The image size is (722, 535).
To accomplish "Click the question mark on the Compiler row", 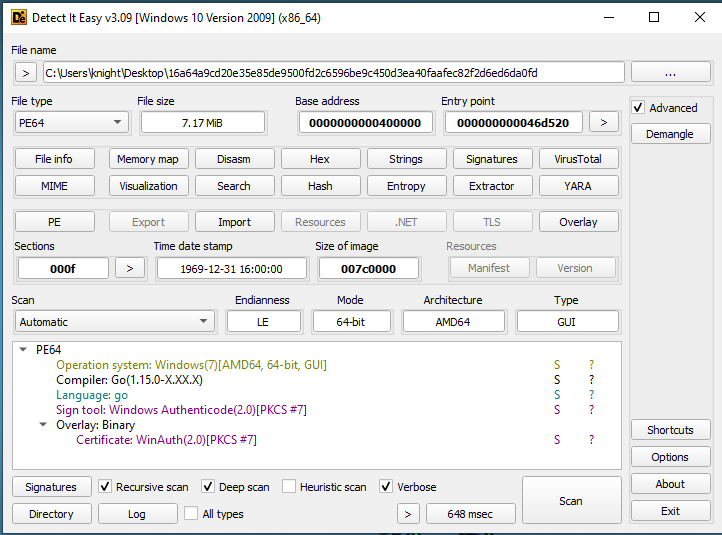I will click(592, 380).
